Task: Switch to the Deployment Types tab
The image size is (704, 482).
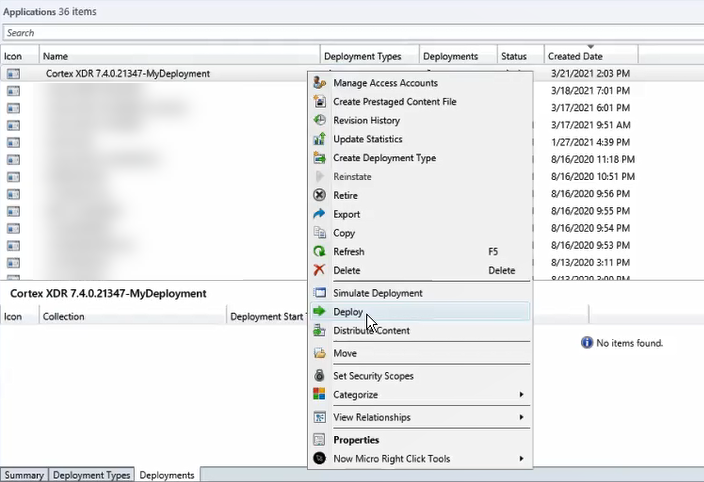Action: pos(91,475)
